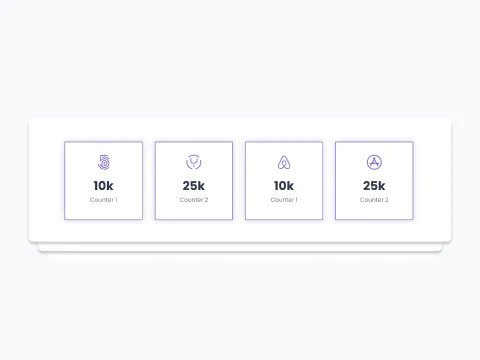The image size is (480, 360).
Task: Click the faint third stacked layer at the bottom
Action: (x=240, y=256)
